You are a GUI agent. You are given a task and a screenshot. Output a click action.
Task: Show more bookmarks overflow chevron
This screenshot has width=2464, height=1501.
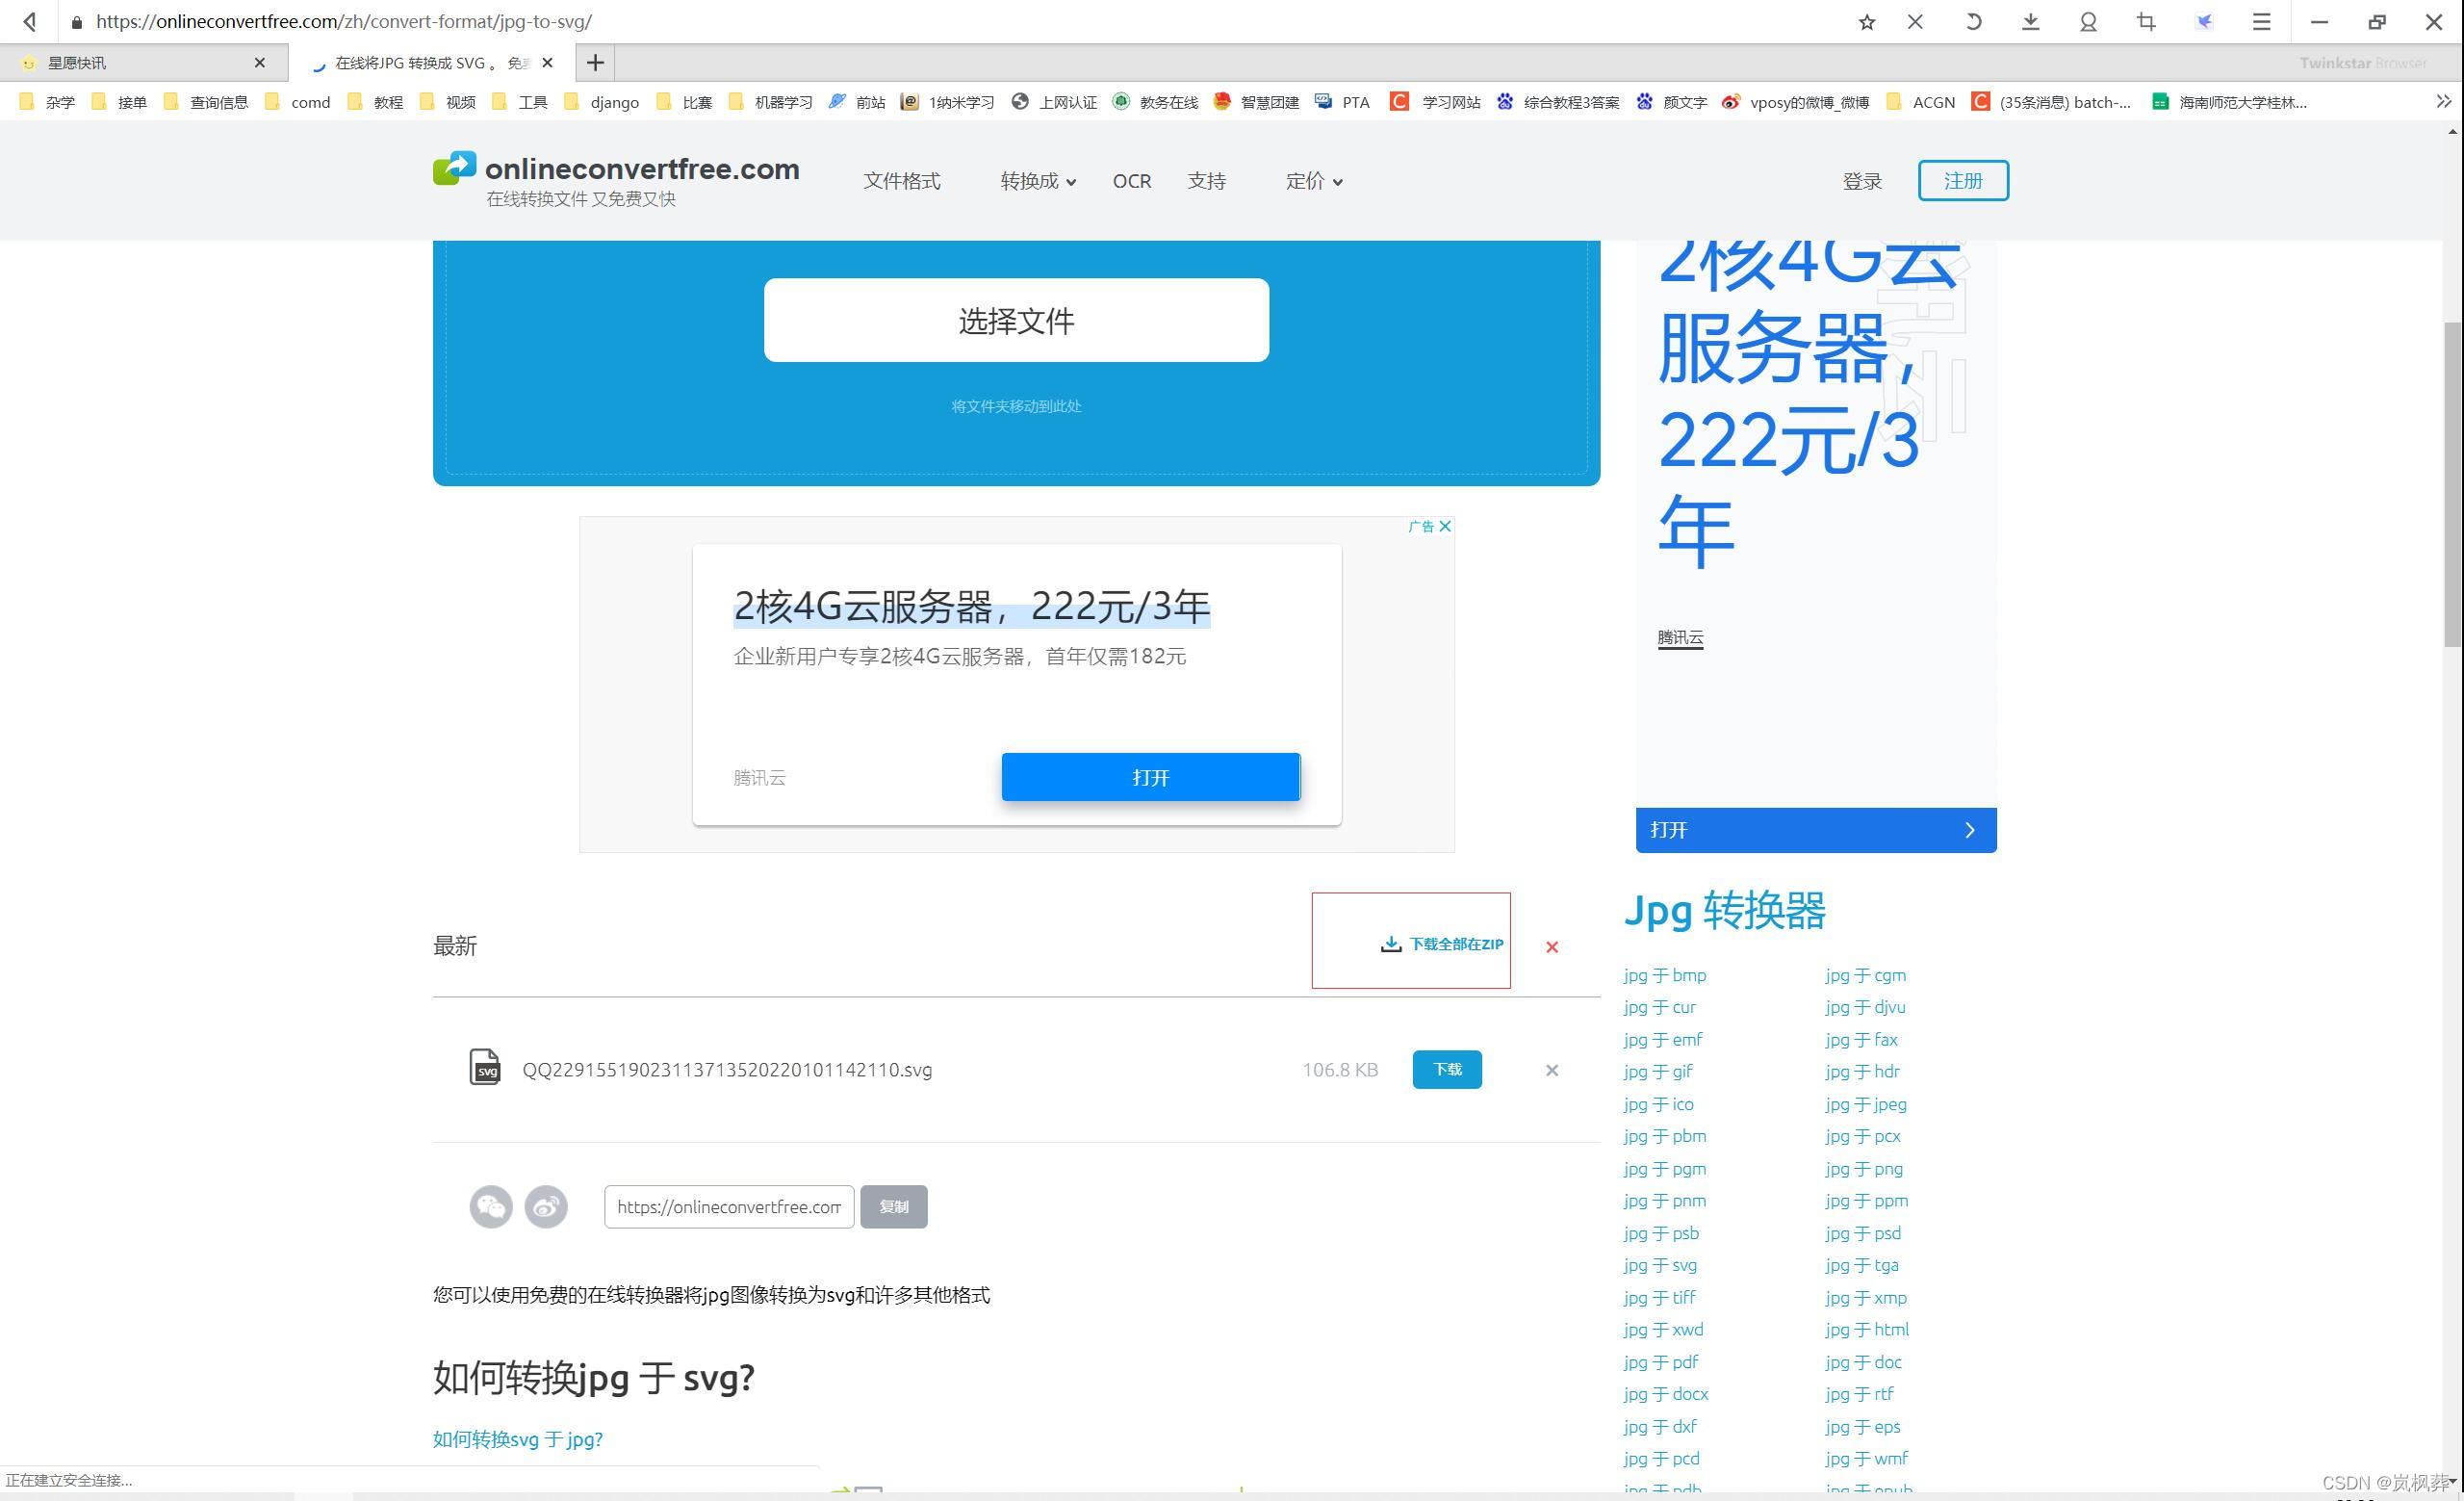pyautogui.click(x=2443, y=101)
